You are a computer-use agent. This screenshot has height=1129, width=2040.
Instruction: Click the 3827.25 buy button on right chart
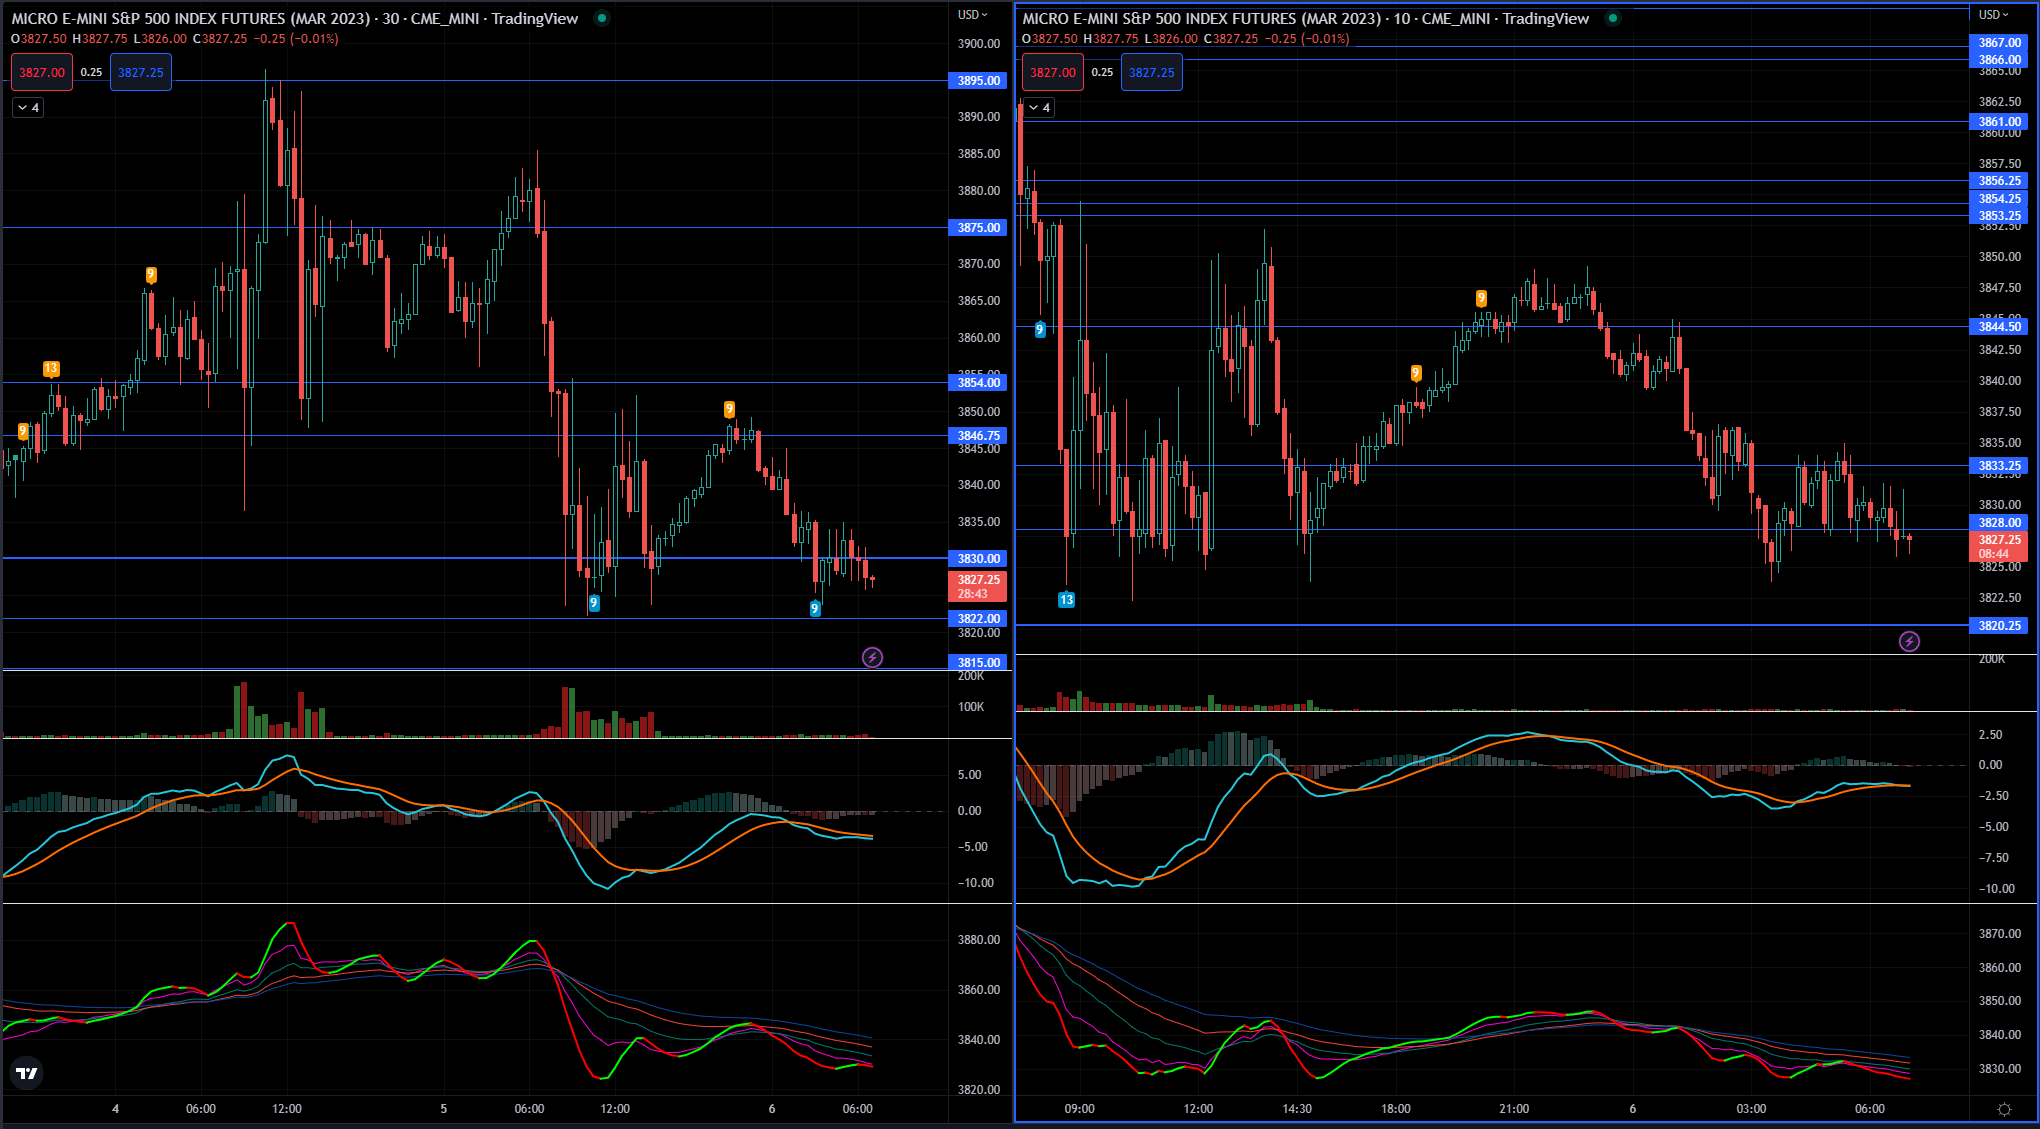point(1151,72)
